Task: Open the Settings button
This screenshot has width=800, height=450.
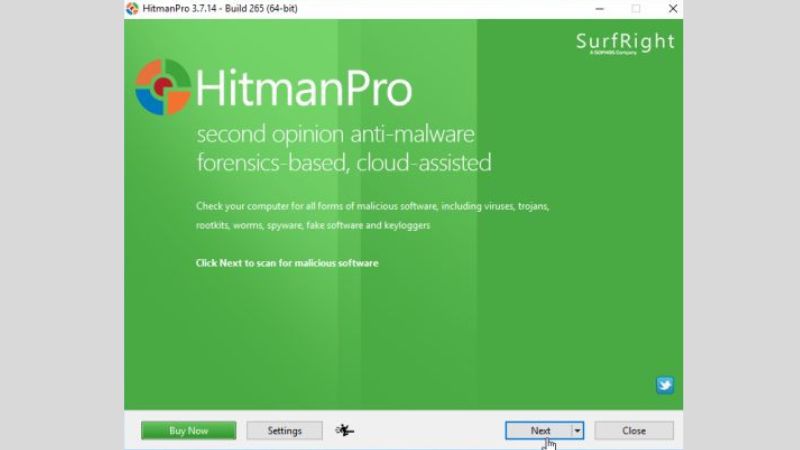Action: click(x=284, y=431)
